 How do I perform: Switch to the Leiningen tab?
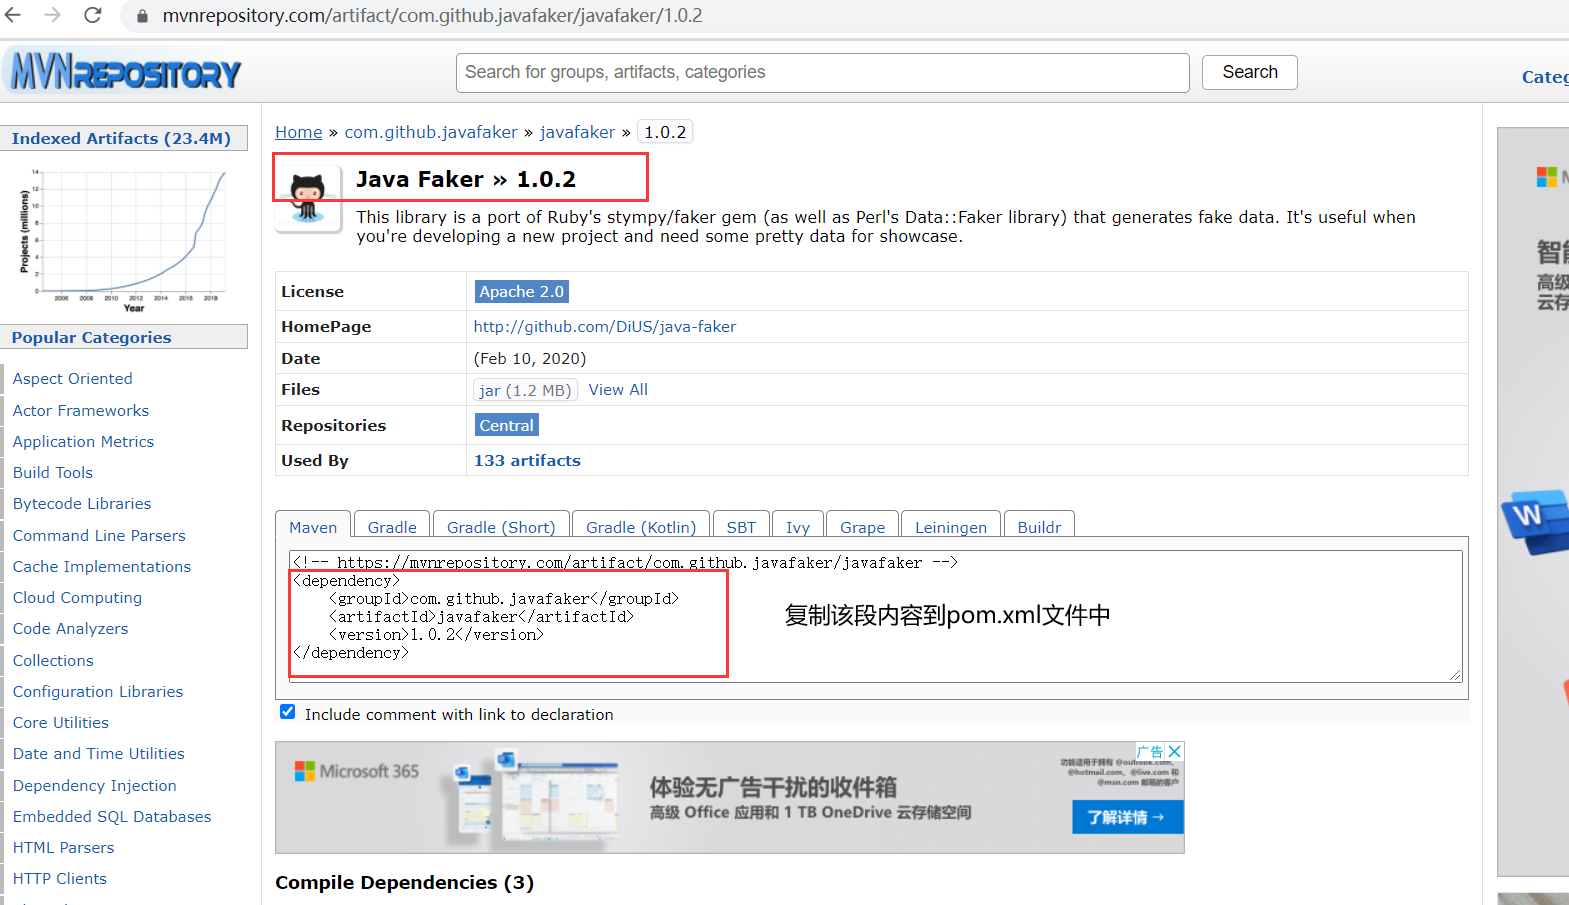(x=951, y=527)
